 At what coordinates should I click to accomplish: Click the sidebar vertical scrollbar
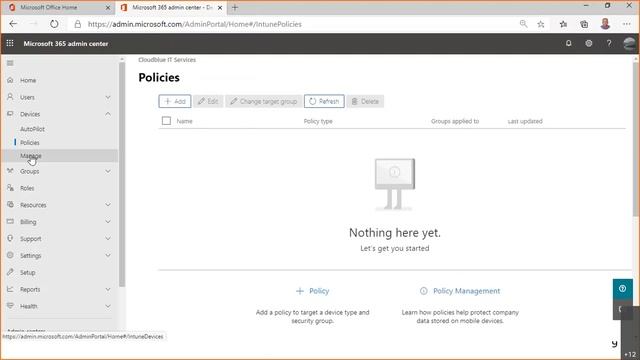pos(122,176)
